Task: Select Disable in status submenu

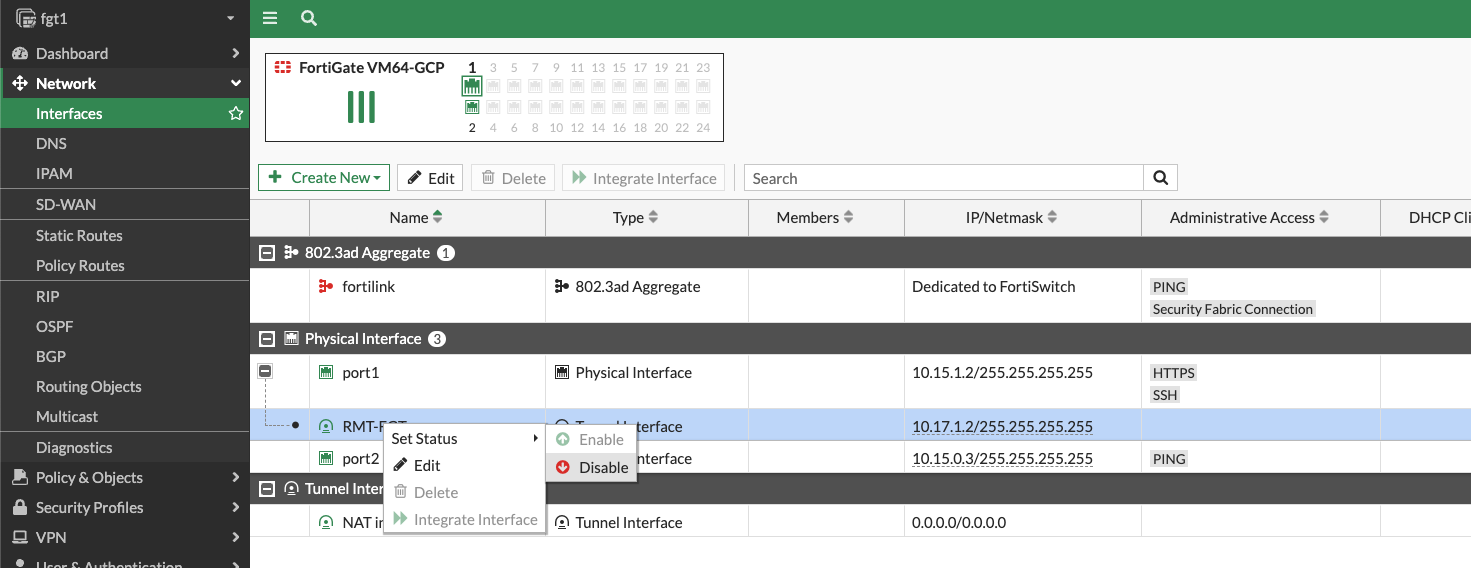Action: 591,467
